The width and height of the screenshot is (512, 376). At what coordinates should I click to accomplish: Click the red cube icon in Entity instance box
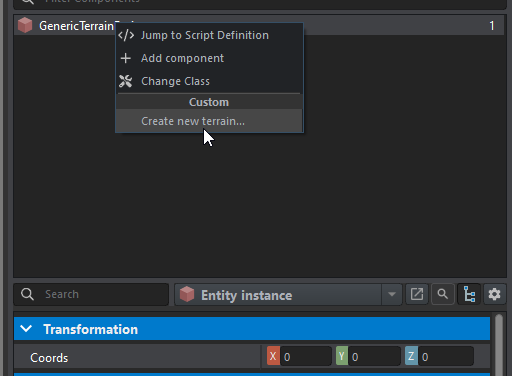(187, 294)
